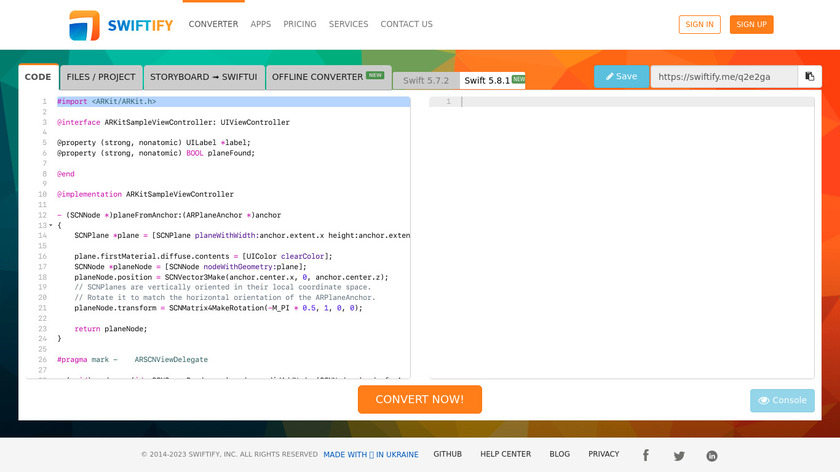Select Swift 5.8.1 output version
The width and height of the screenshot is (840, 472).
click(x=489, y=80)
